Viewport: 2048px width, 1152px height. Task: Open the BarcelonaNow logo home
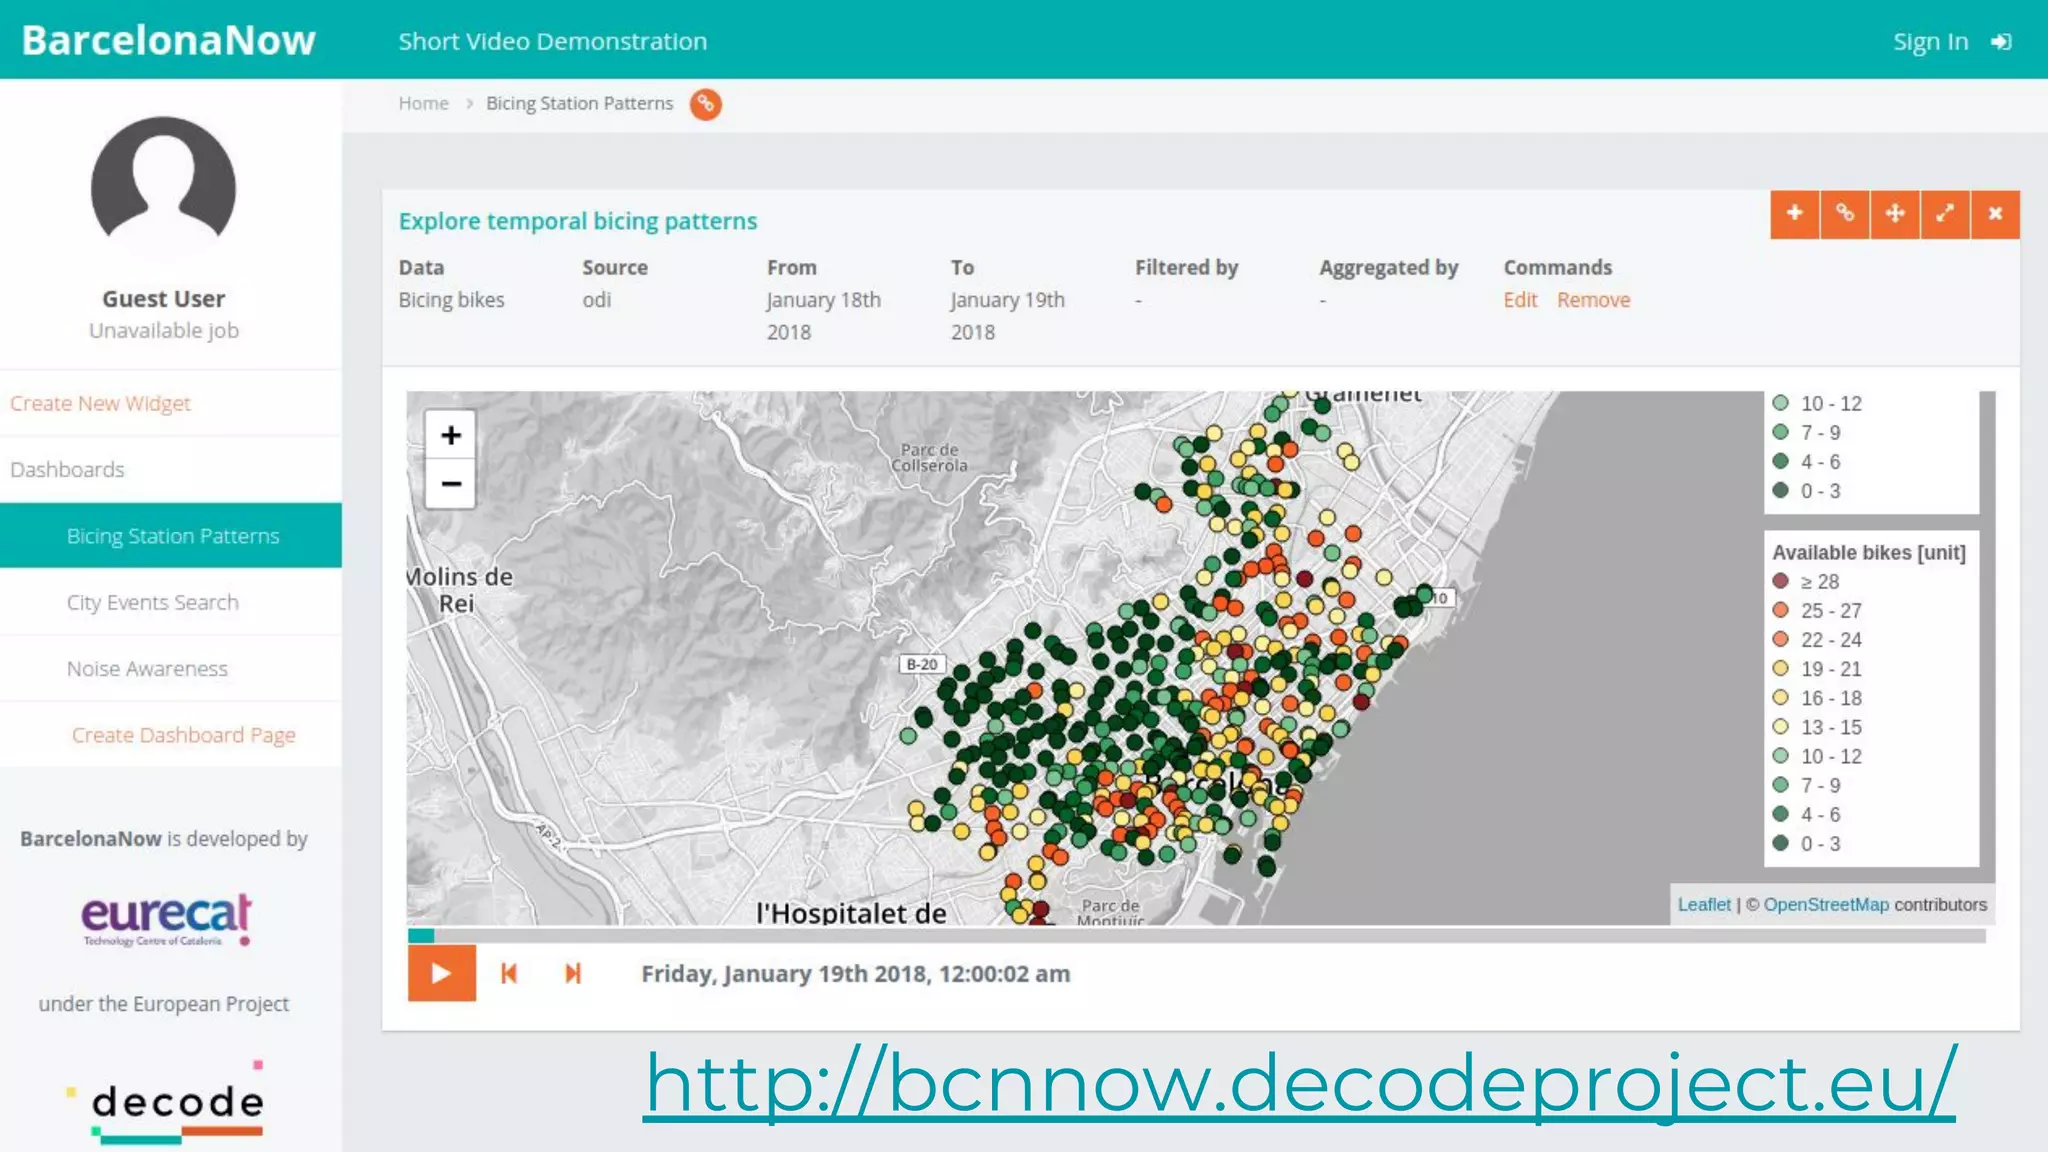pos(168,40)
